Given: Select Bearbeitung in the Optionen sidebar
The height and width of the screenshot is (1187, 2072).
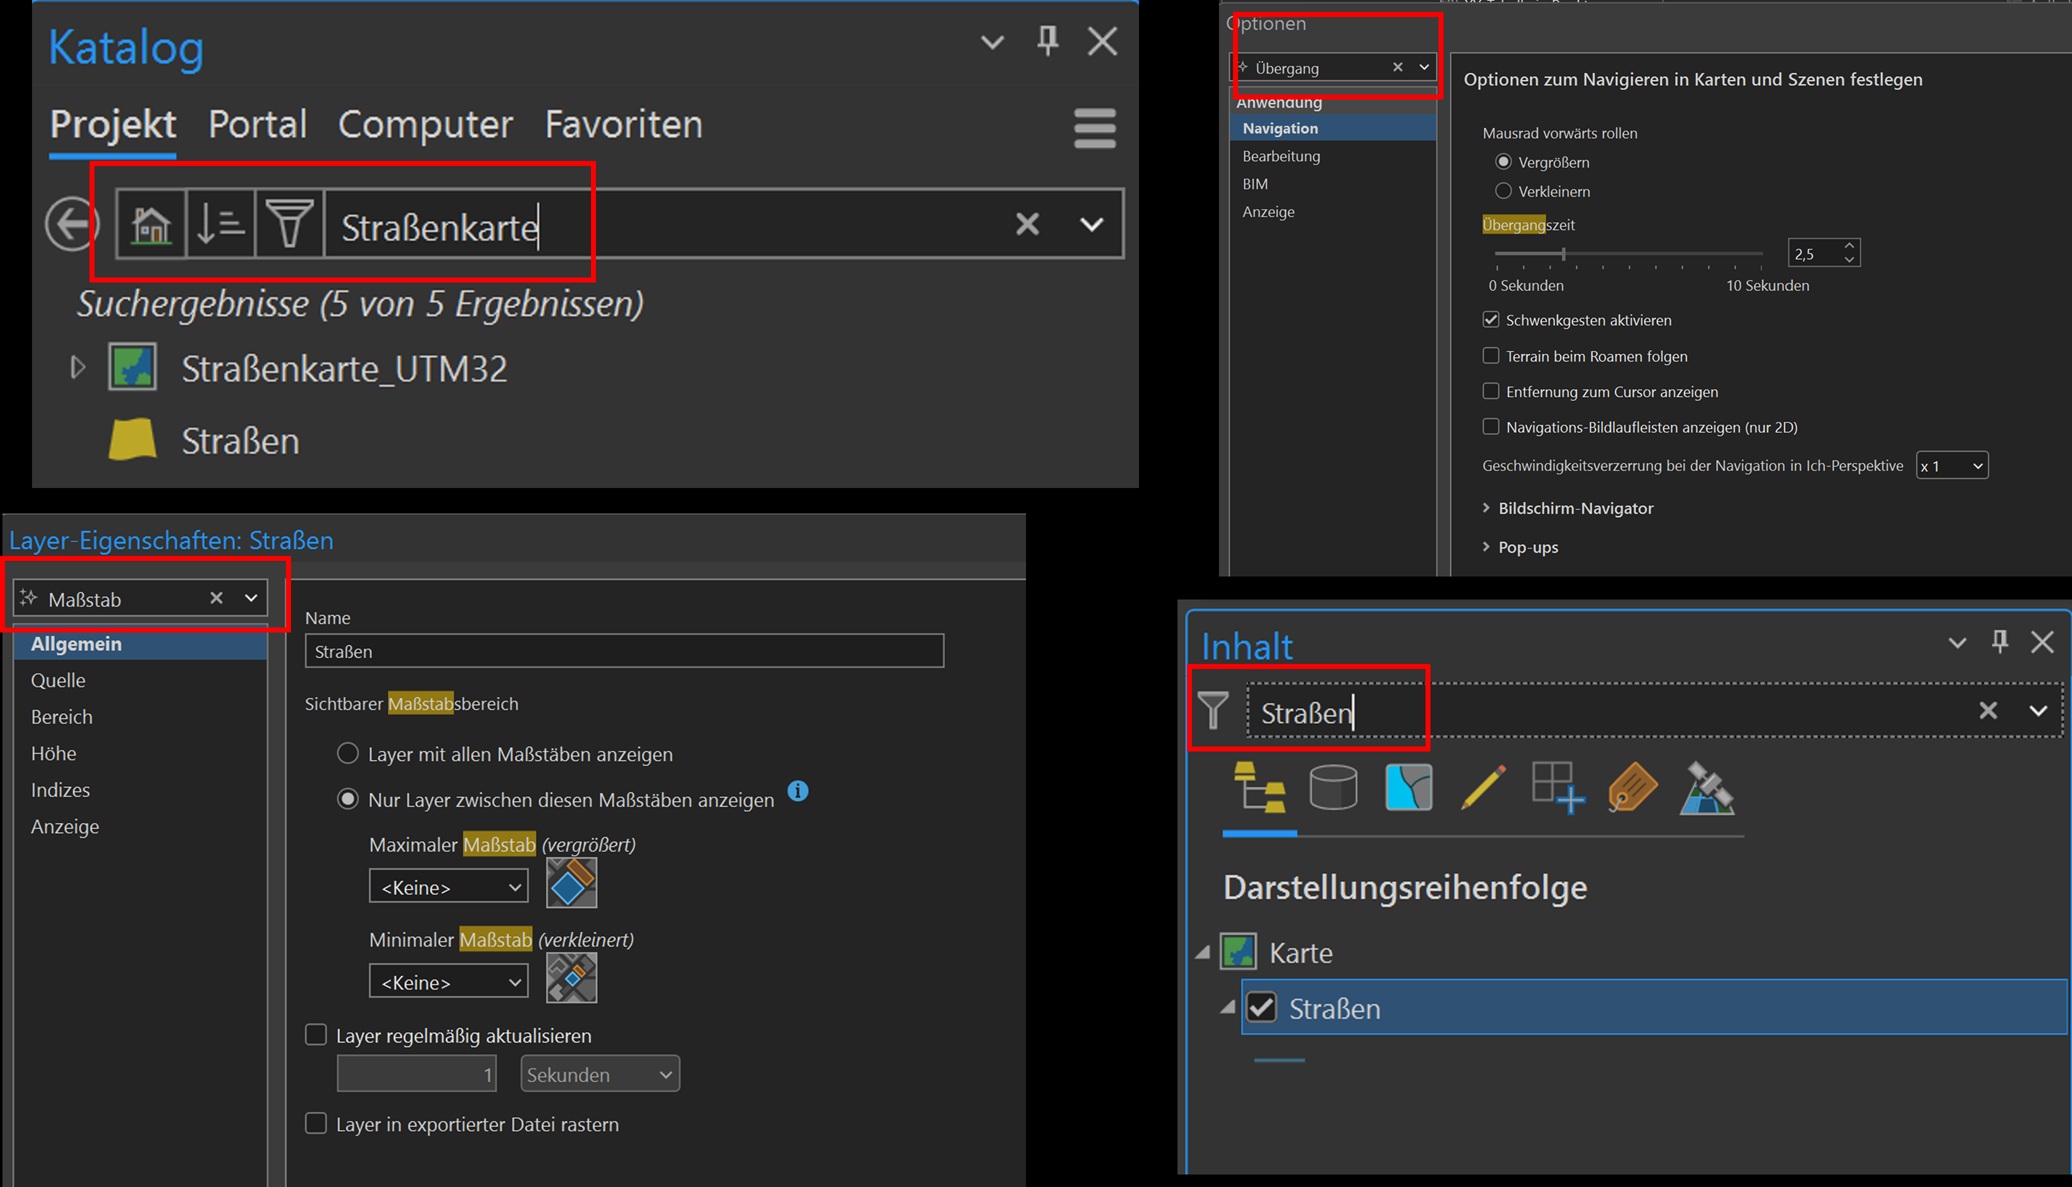Looking at the screenshot, I should click(x=1281, y=156).
